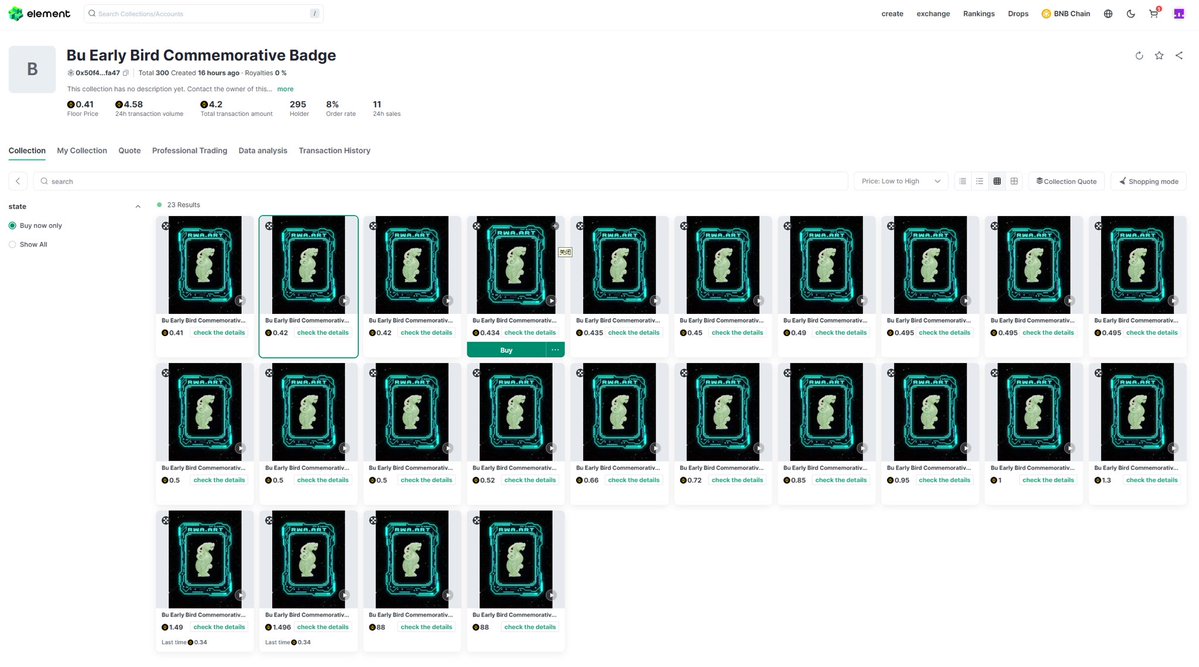The width and height of the screenshot is (1199, 667).
Task: Click the green Buy button
Action: [x=506, y=350]
